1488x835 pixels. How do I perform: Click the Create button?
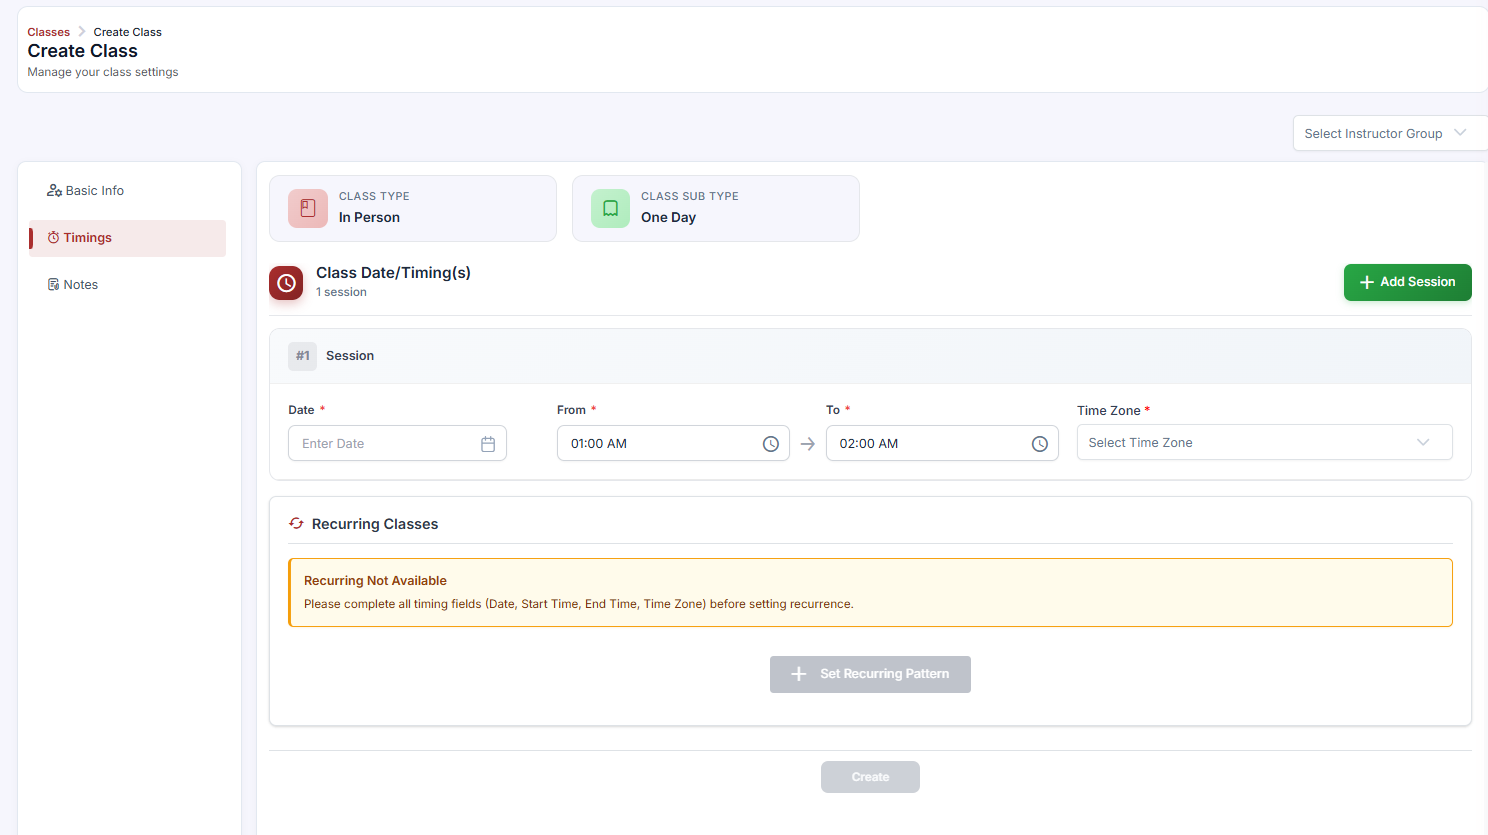(x=870, y=777)
